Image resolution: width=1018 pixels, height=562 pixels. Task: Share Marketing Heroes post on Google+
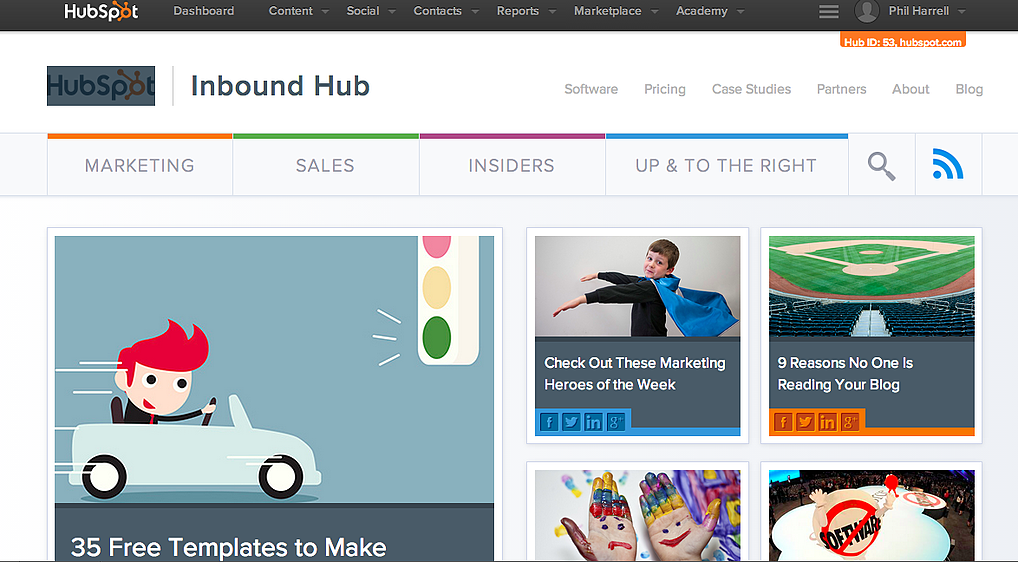615,422
